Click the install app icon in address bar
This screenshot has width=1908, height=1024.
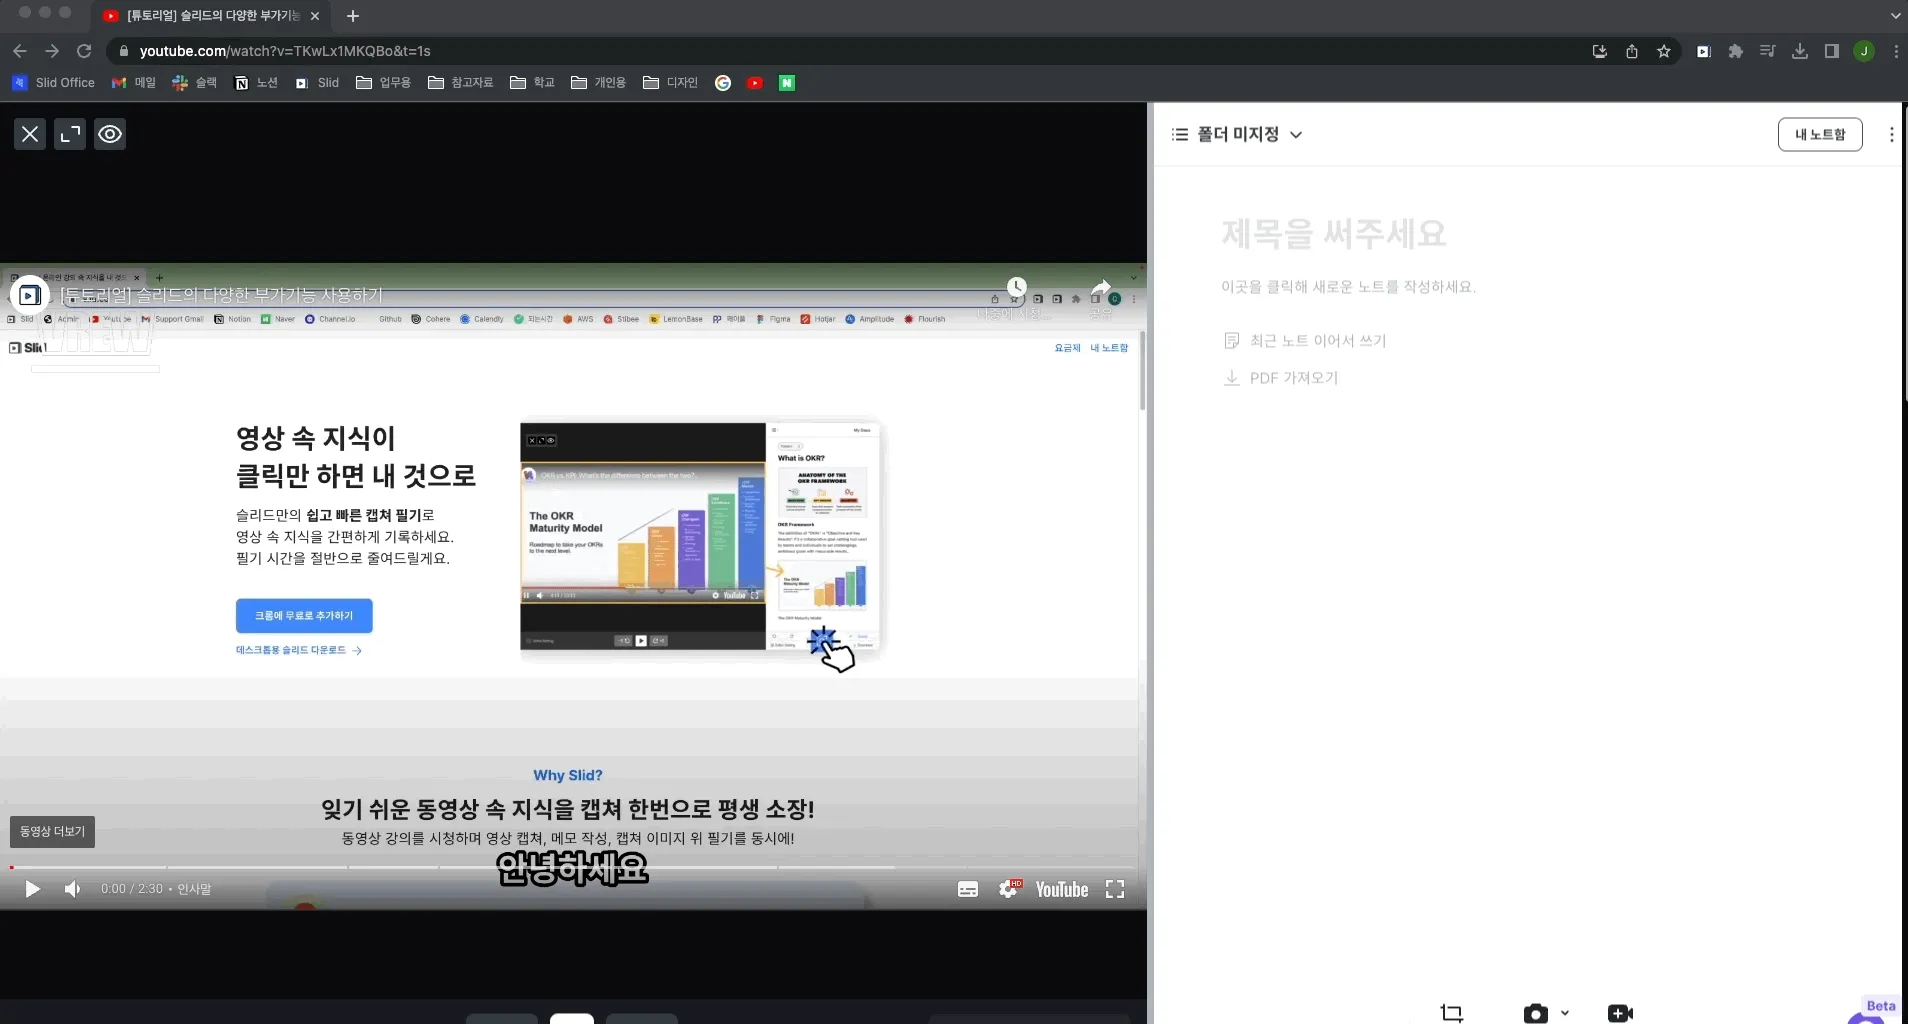tap(1600, 51)
